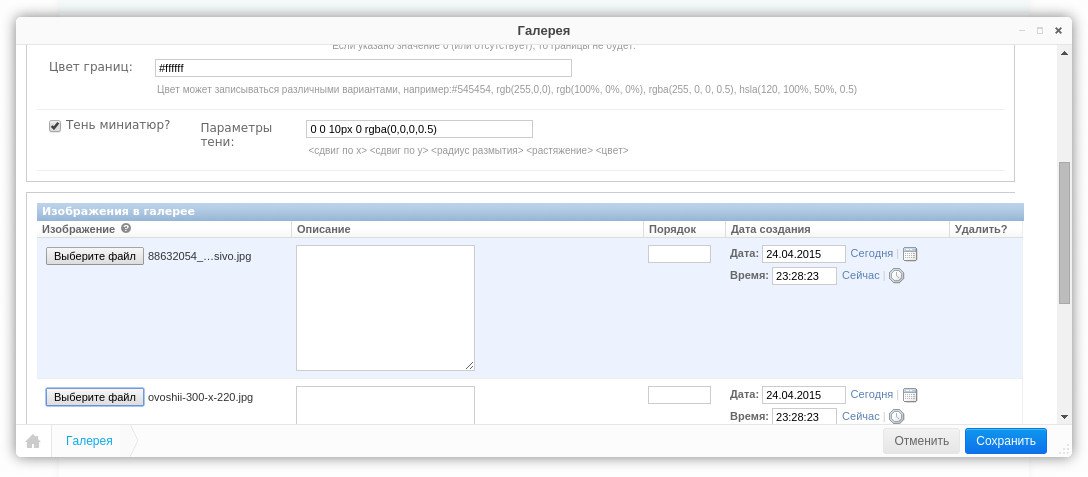Click the Галерея breadcrumb item
This screenshot has width=1088, height=477.
pyautogui.click(x=89, y=441)
